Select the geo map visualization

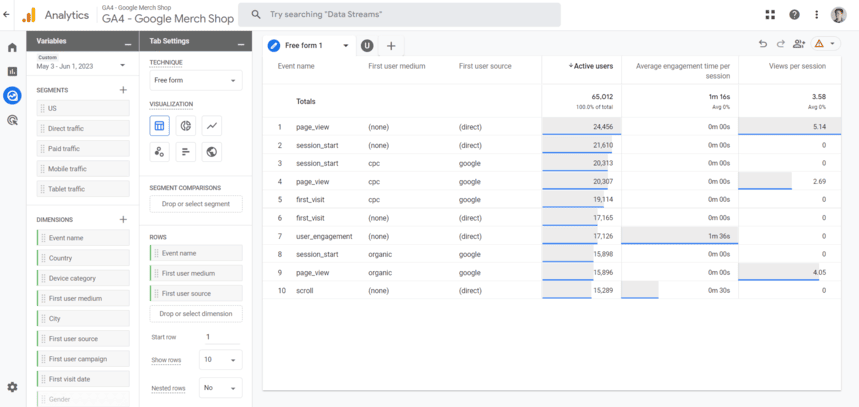click(211, 152)
